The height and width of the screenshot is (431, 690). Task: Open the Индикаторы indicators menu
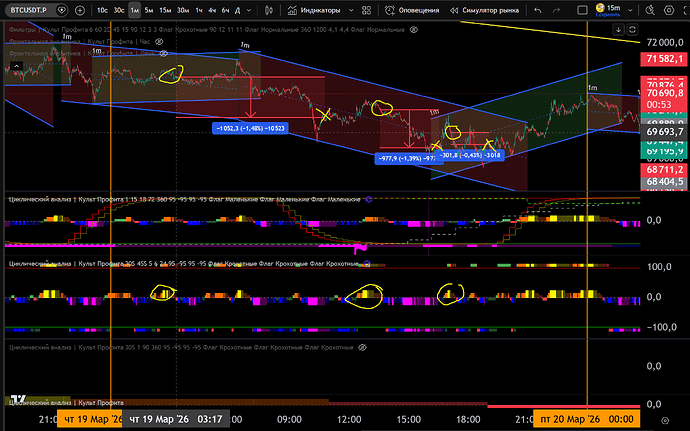[308, 9]
